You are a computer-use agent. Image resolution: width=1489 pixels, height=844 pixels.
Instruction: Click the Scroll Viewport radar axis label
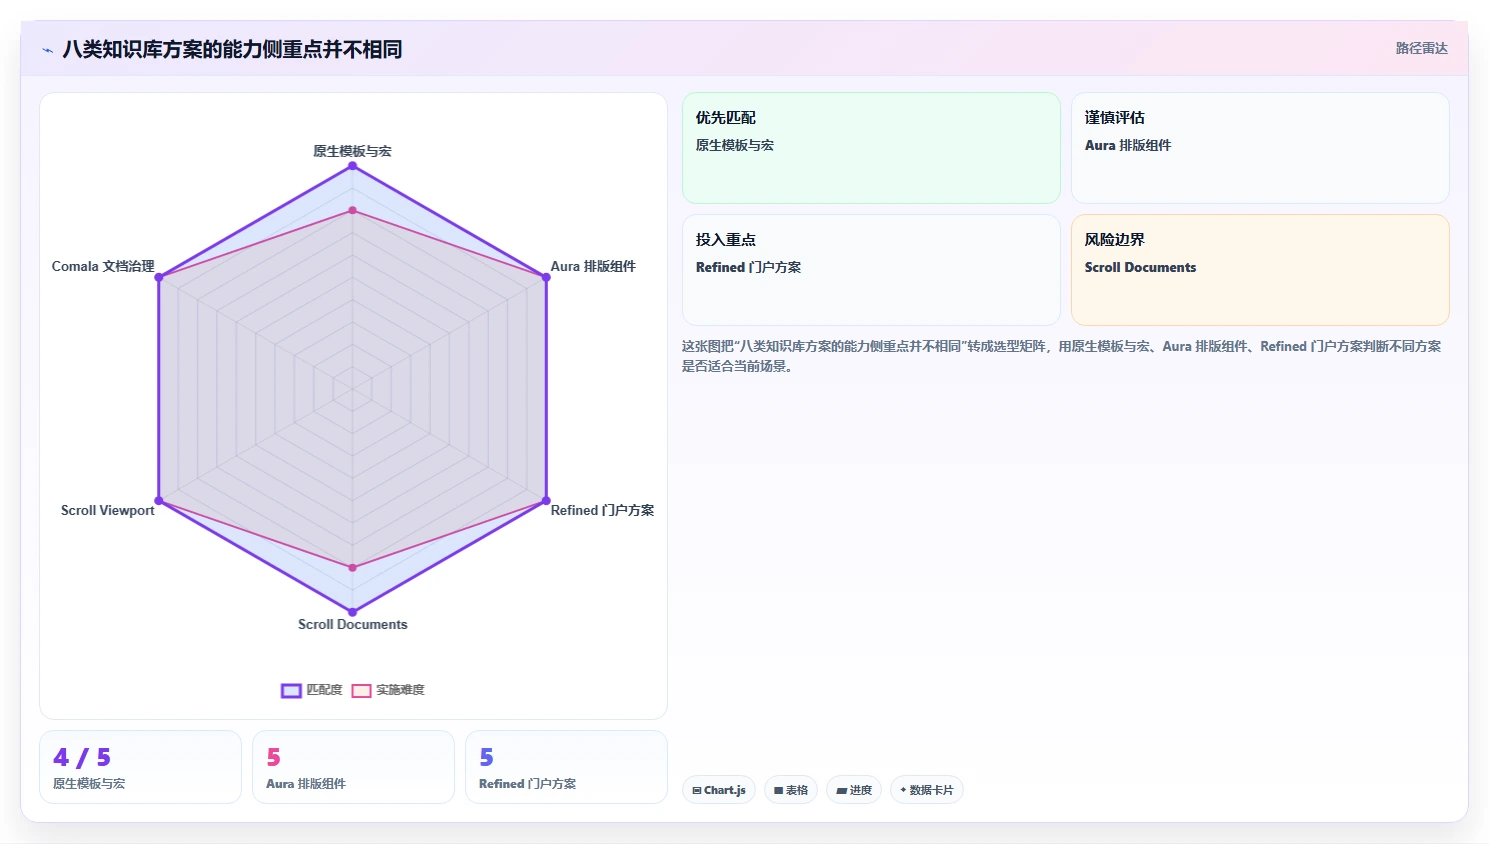[x=108, y=510]
